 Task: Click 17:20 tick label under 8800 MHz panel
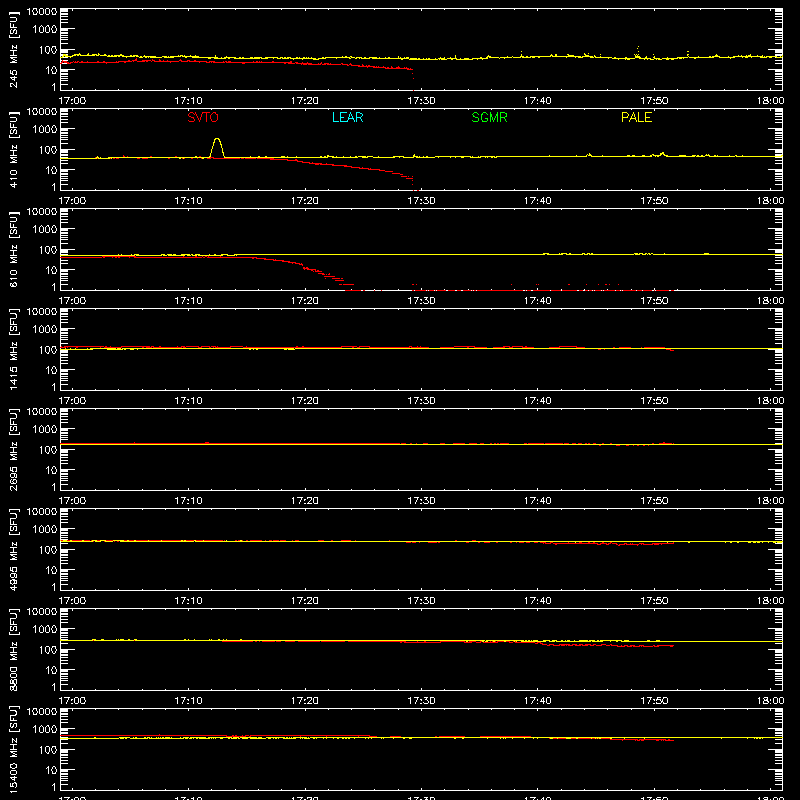[x=305, y=701]
